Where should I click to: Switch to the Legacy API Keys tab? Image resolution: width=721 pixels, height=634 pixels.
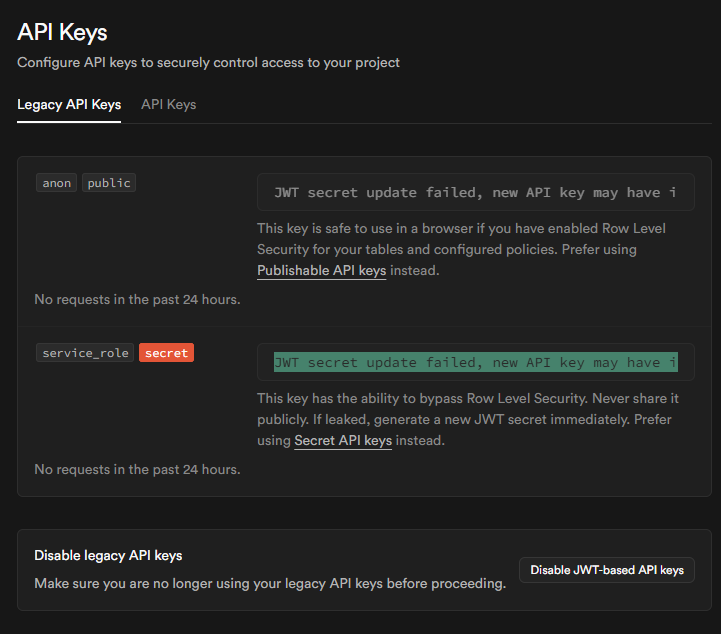pyautogui.click(x=69, y=105)
